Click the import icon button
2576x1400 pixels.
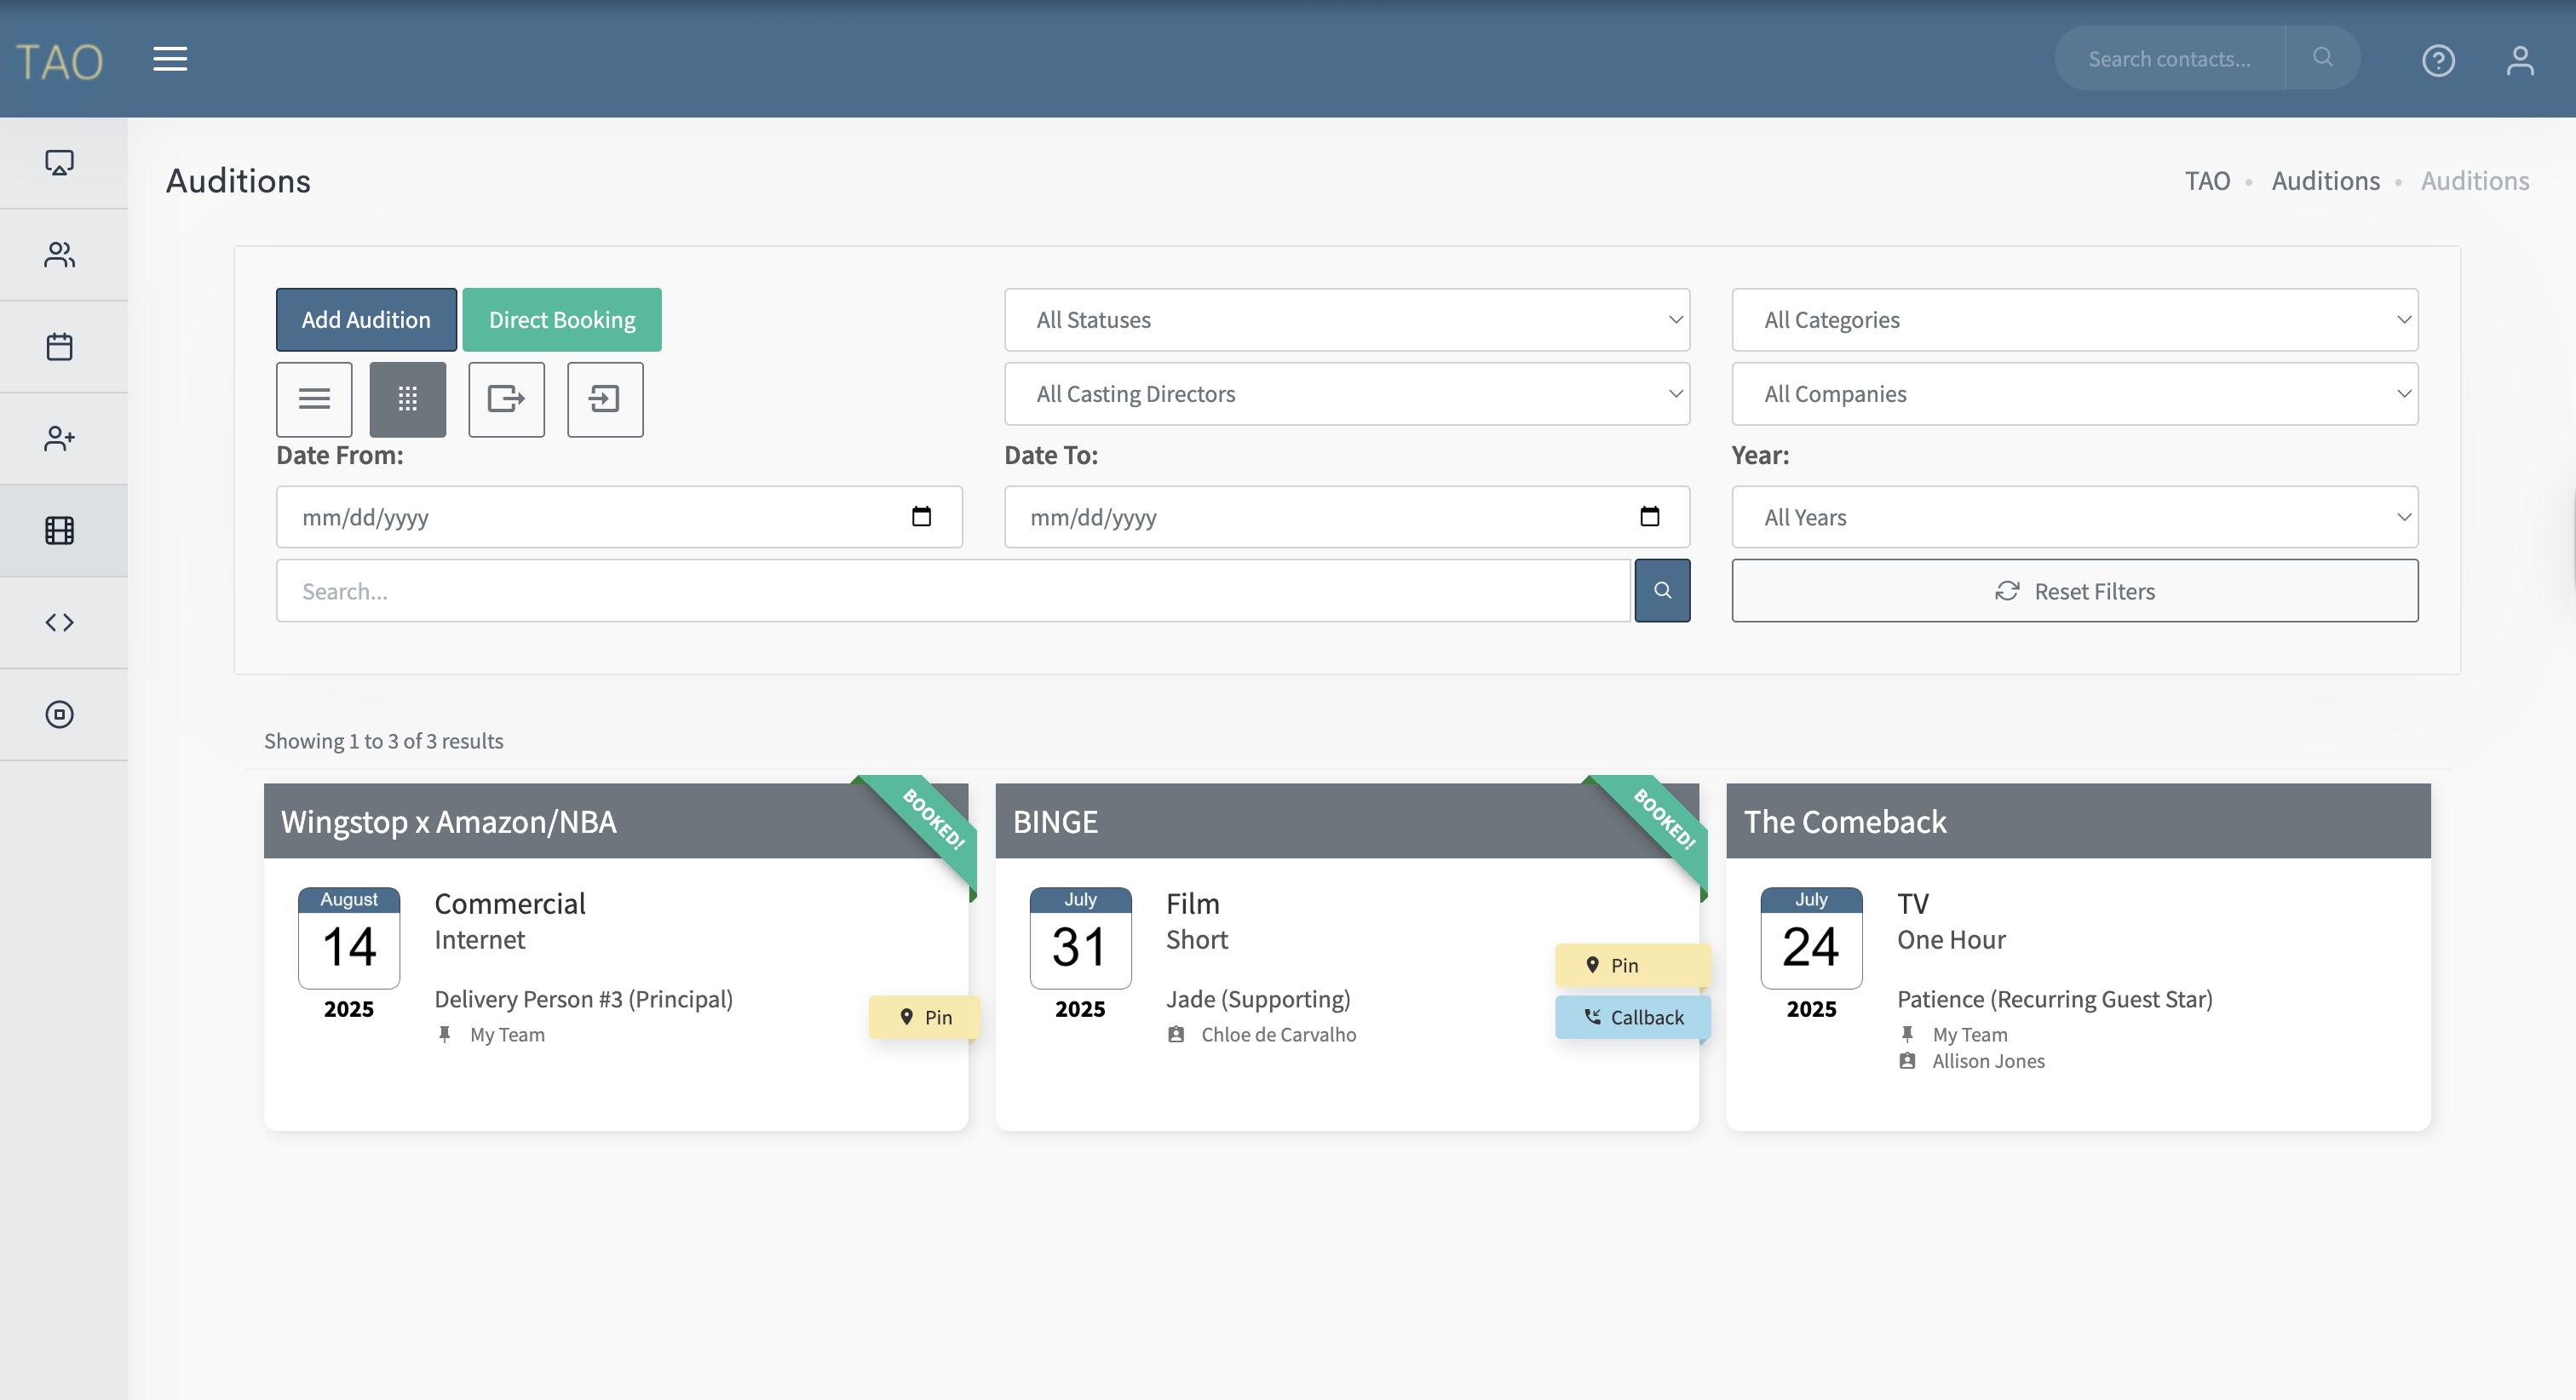(605, 400)
